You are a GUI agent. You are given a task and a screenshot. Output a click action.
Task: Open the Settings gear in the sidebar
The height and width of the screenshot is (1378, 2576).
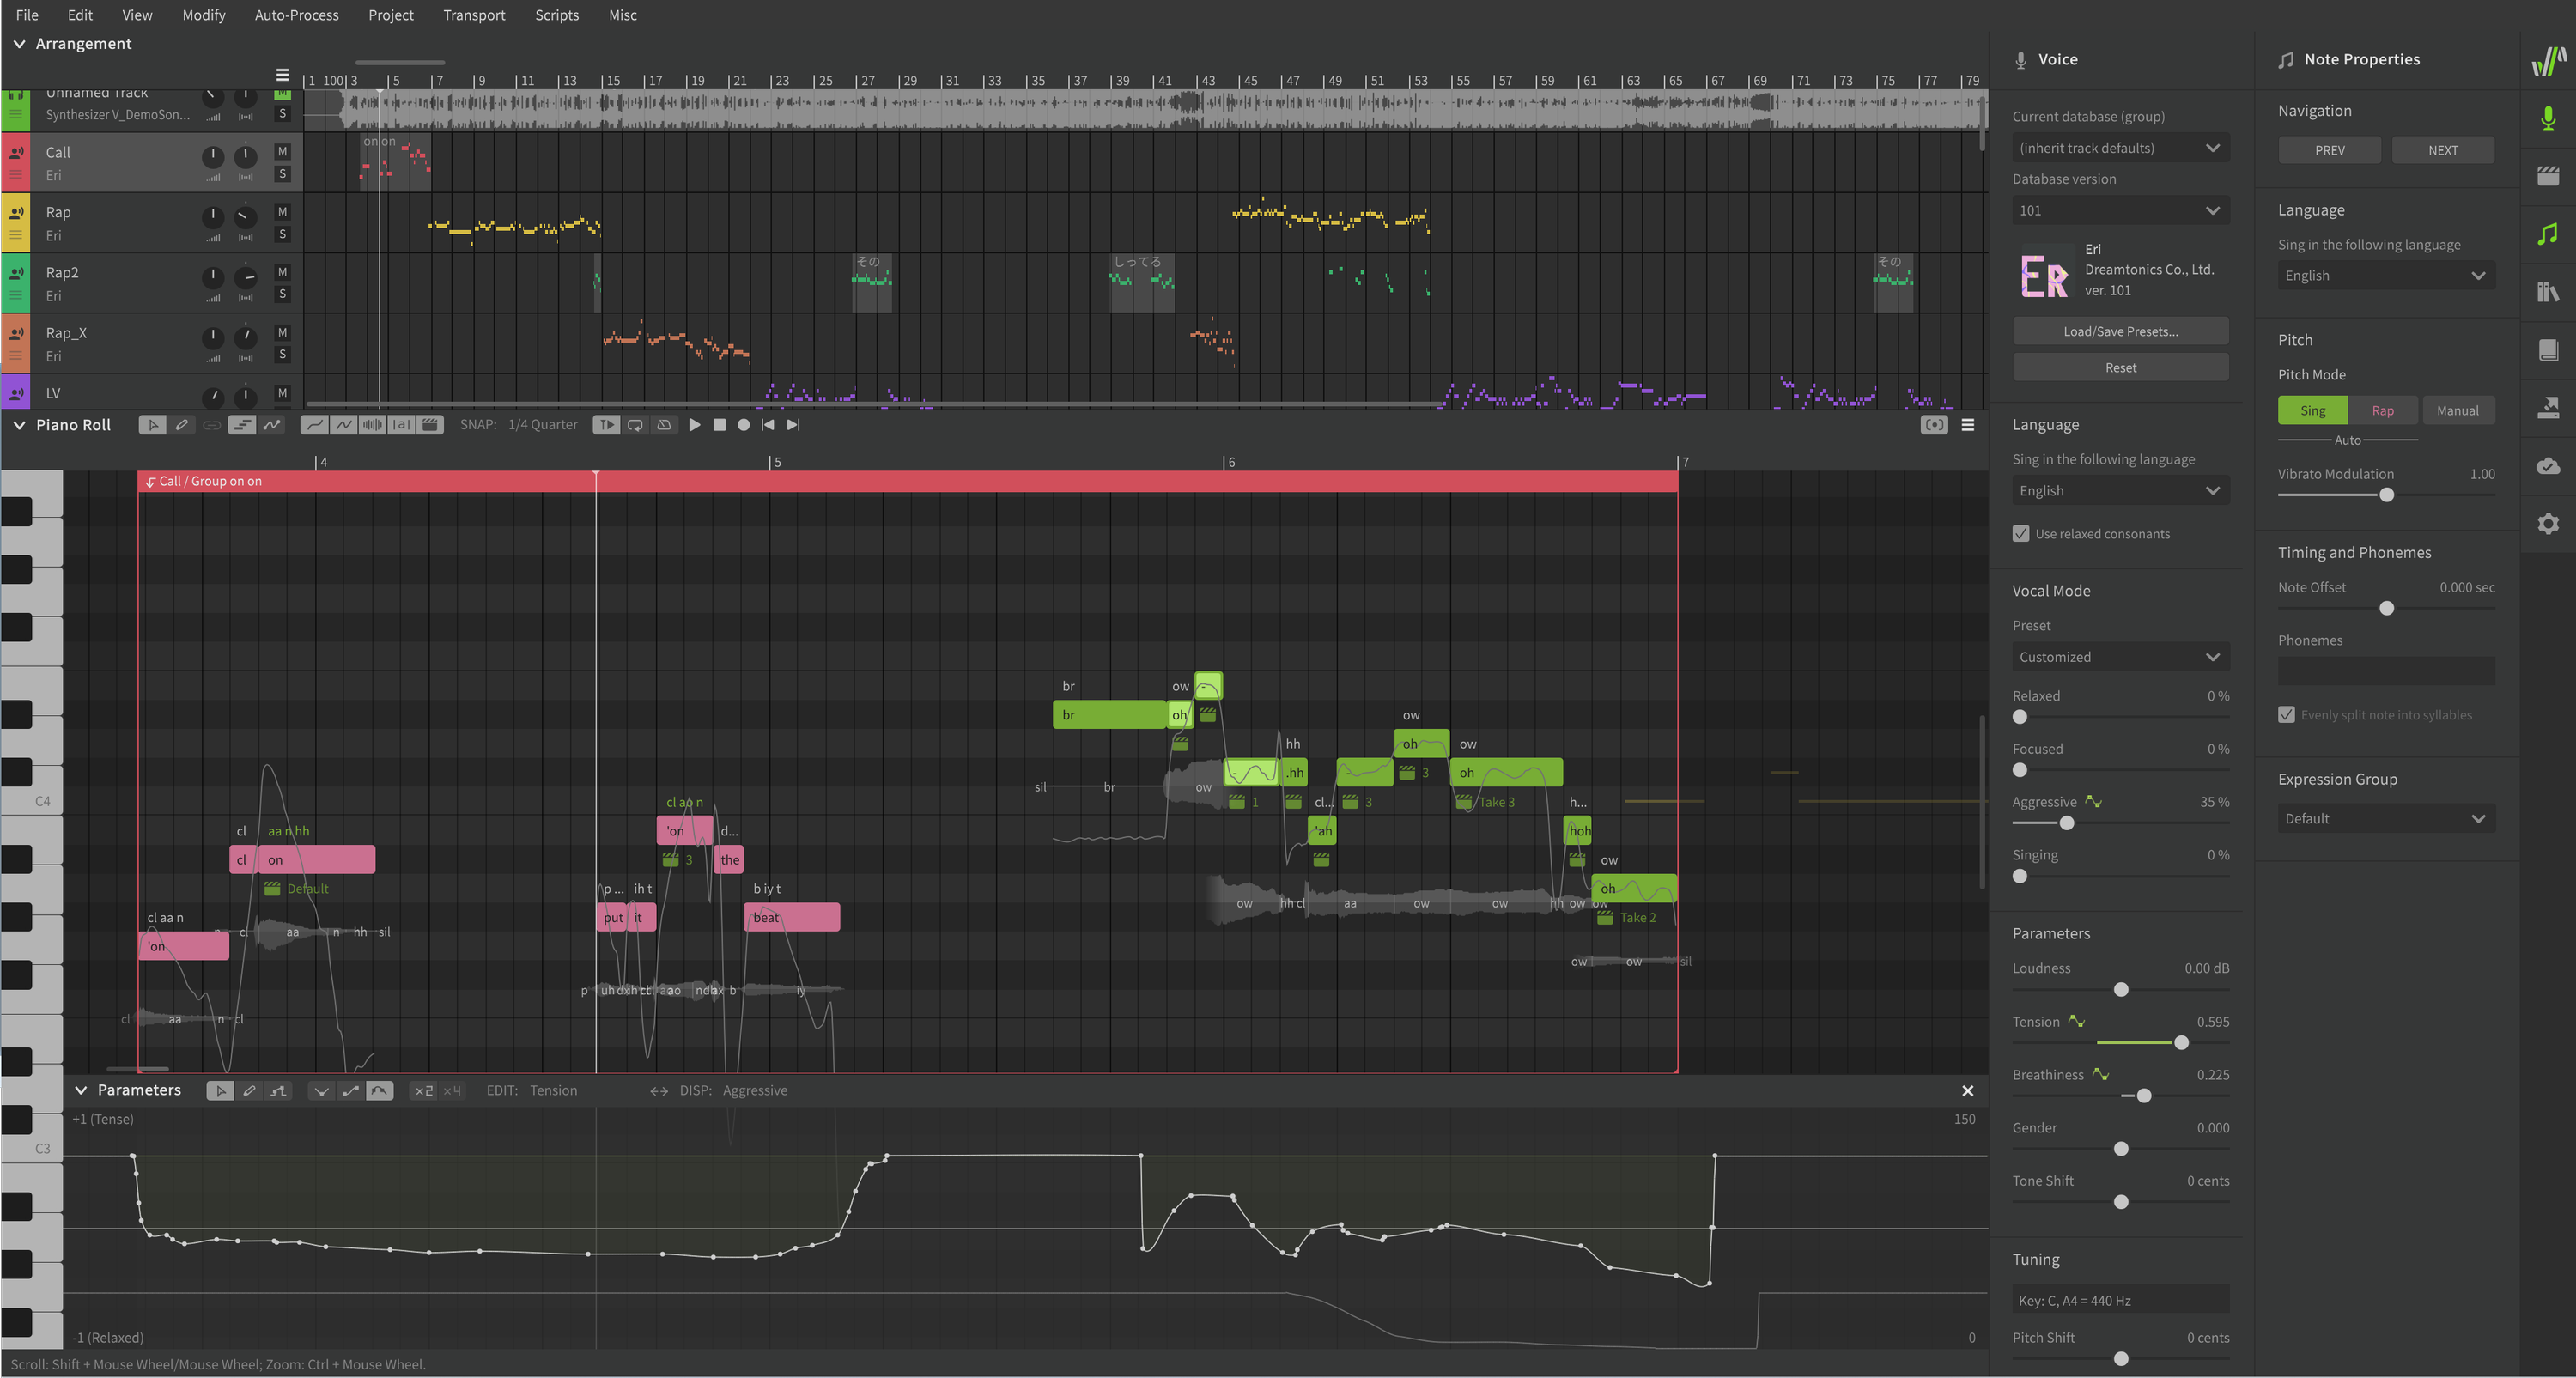(x=2548, y=523)
